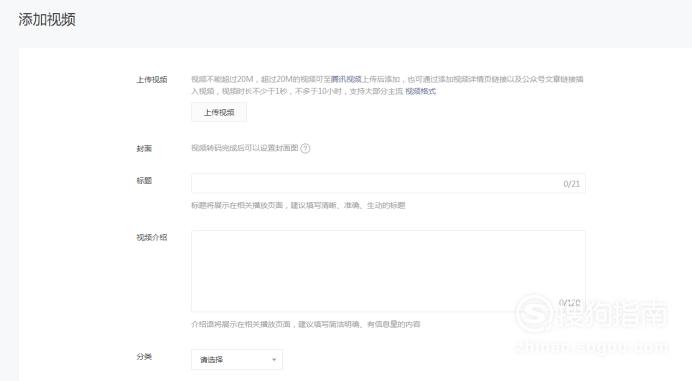The image size is (692, 381).
Task: Click the cover help question mark icon
Action: click(x=305, y=148)
